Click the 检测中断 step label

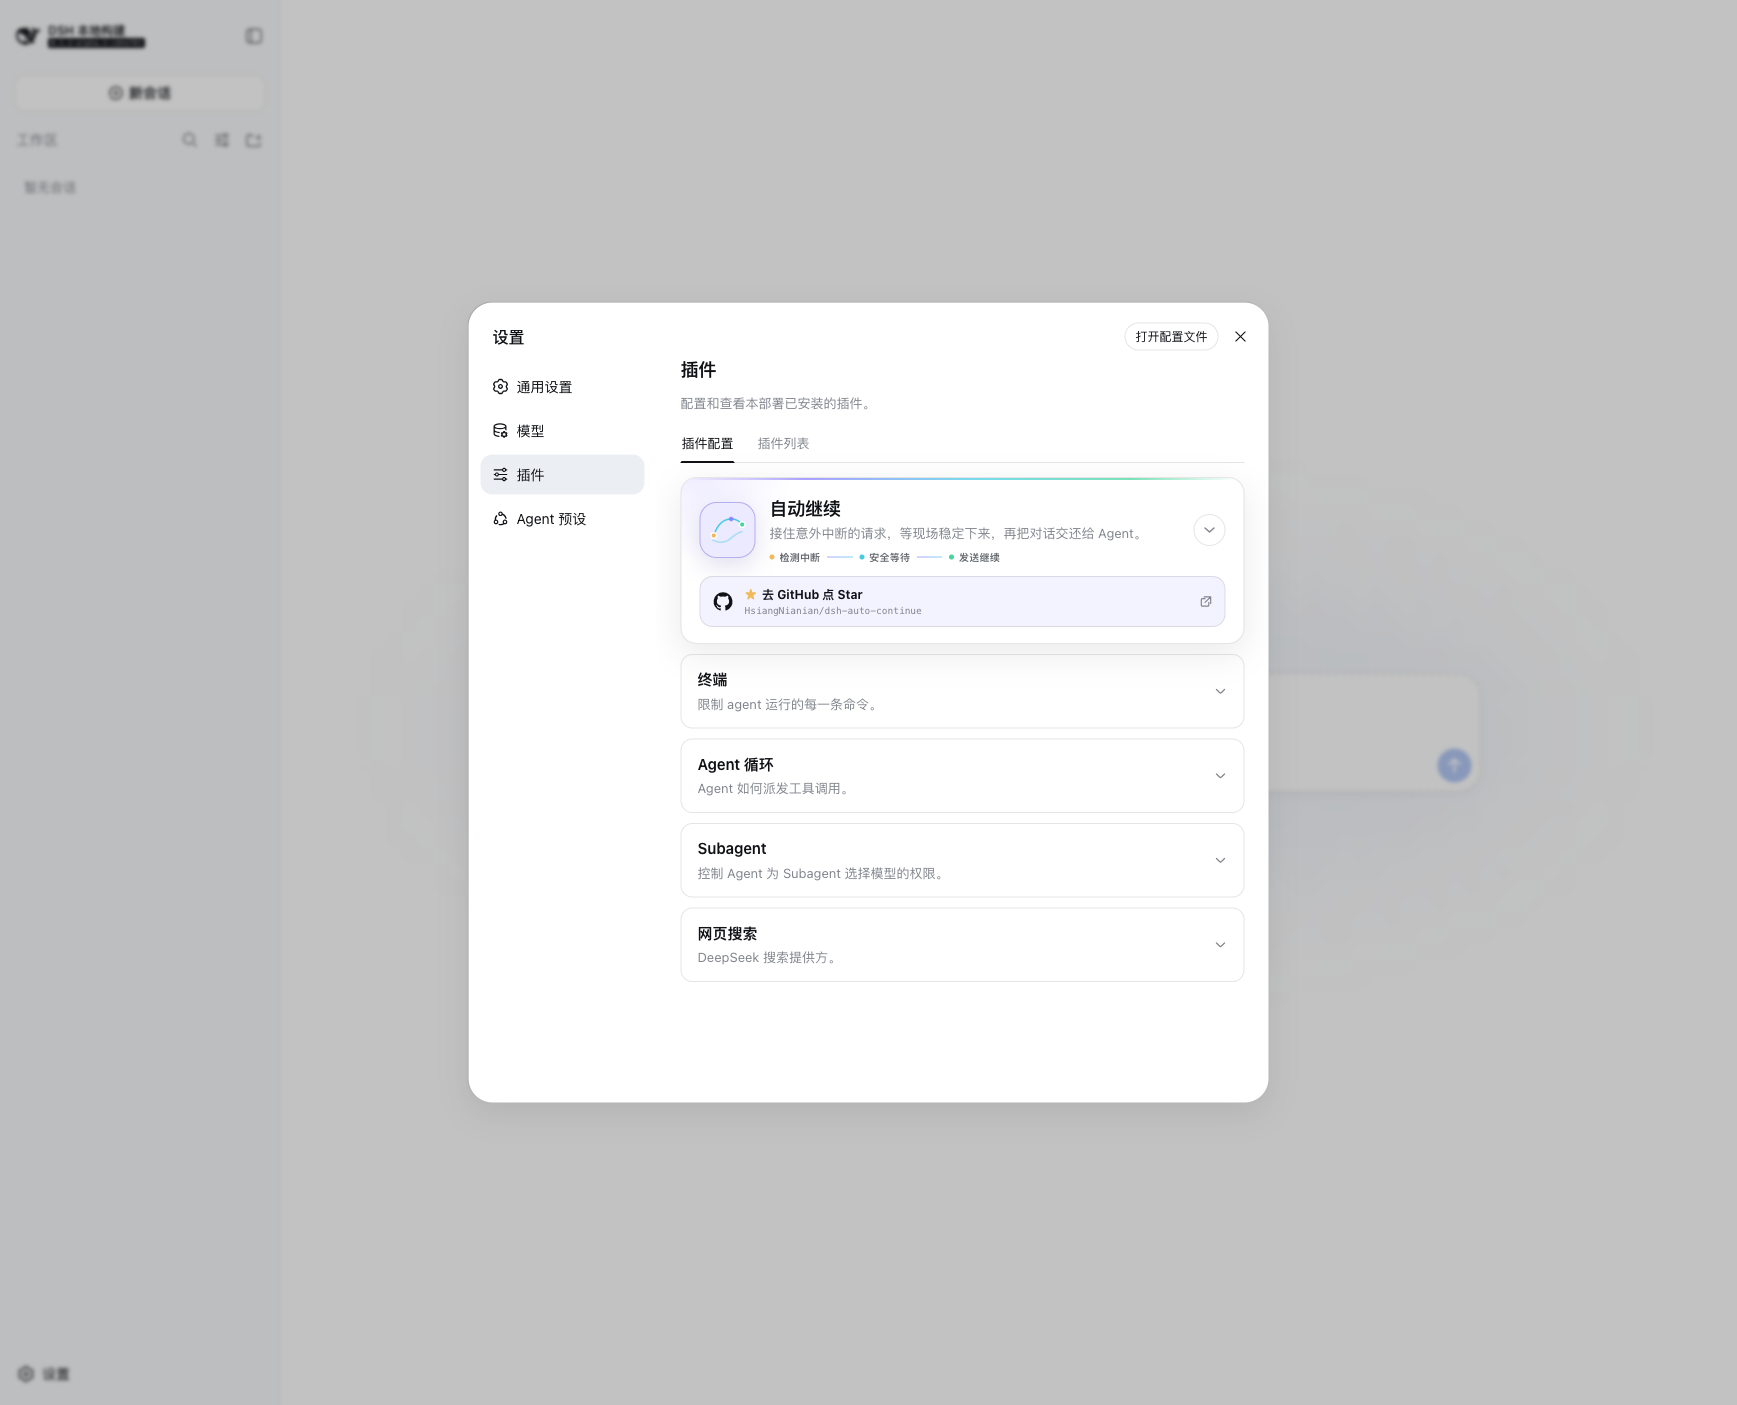(x=800, y=558)
